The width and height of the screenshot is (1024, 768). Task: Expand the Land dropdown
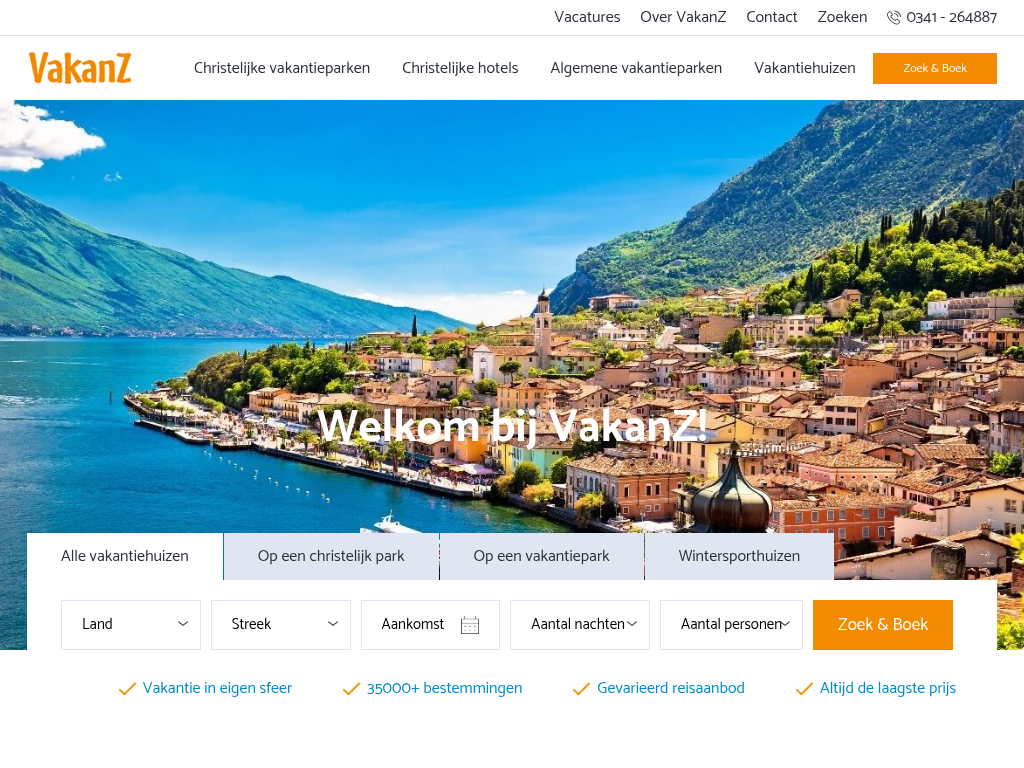131,625
